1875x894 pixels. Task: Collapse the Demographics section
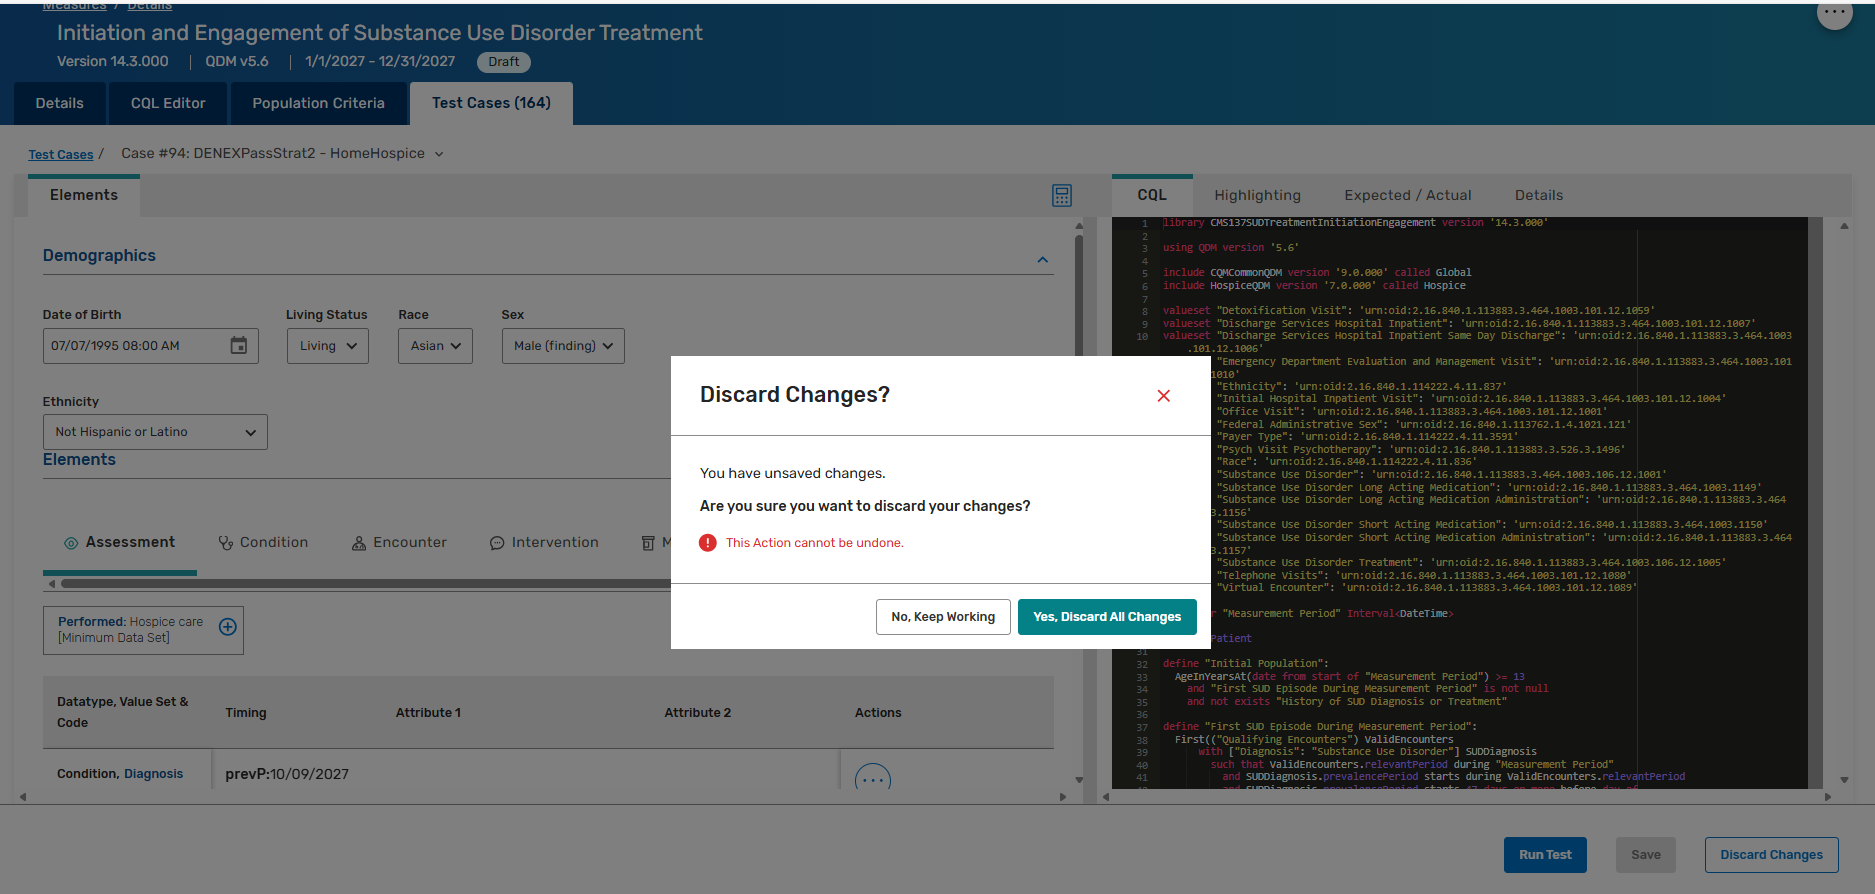[x=1042, y=260]
